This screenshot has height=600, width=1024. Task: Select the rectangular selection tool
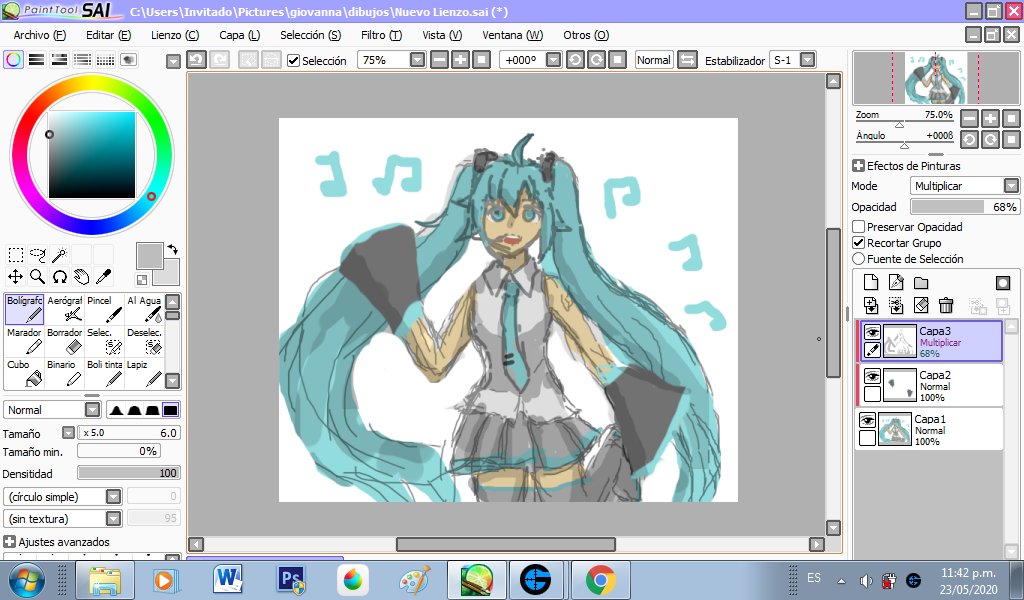point(16,255)
